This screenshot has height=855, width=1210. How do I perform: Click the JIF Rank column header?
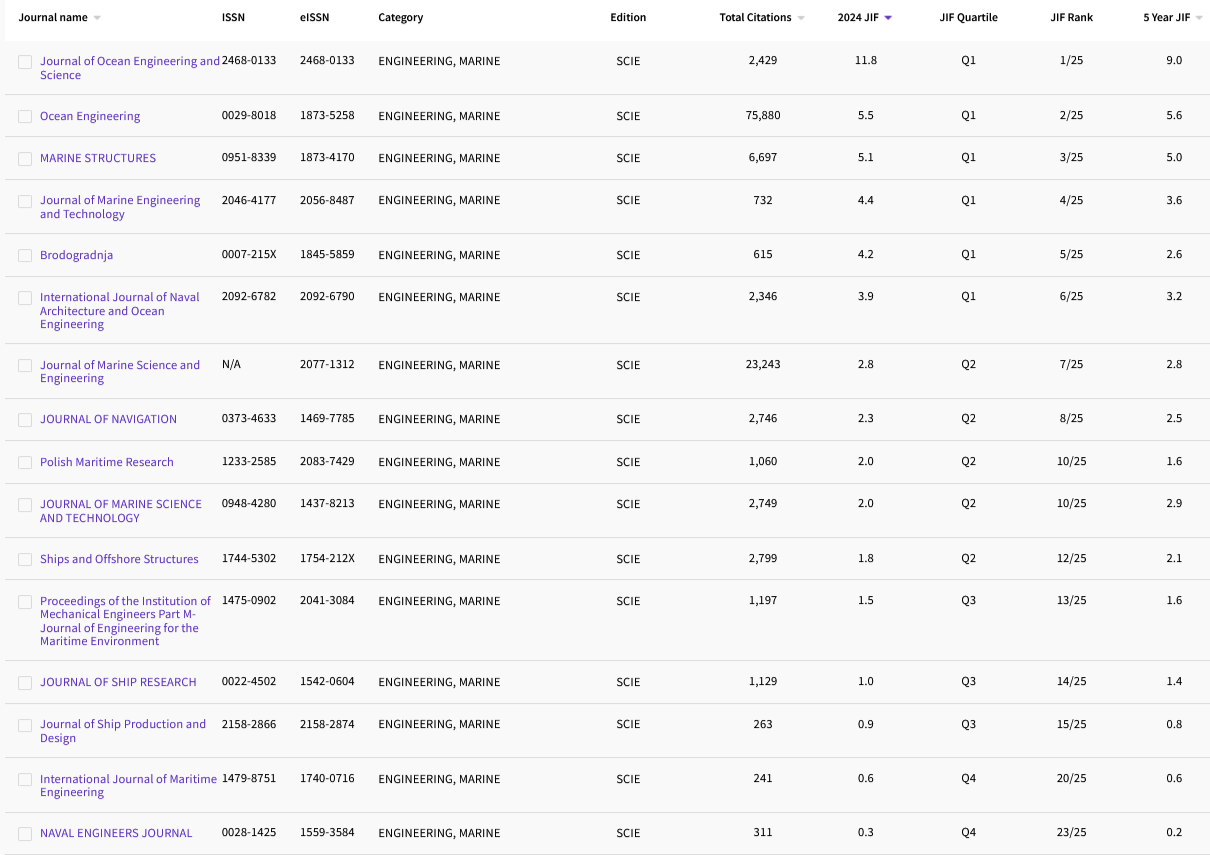coord(1071,18)
